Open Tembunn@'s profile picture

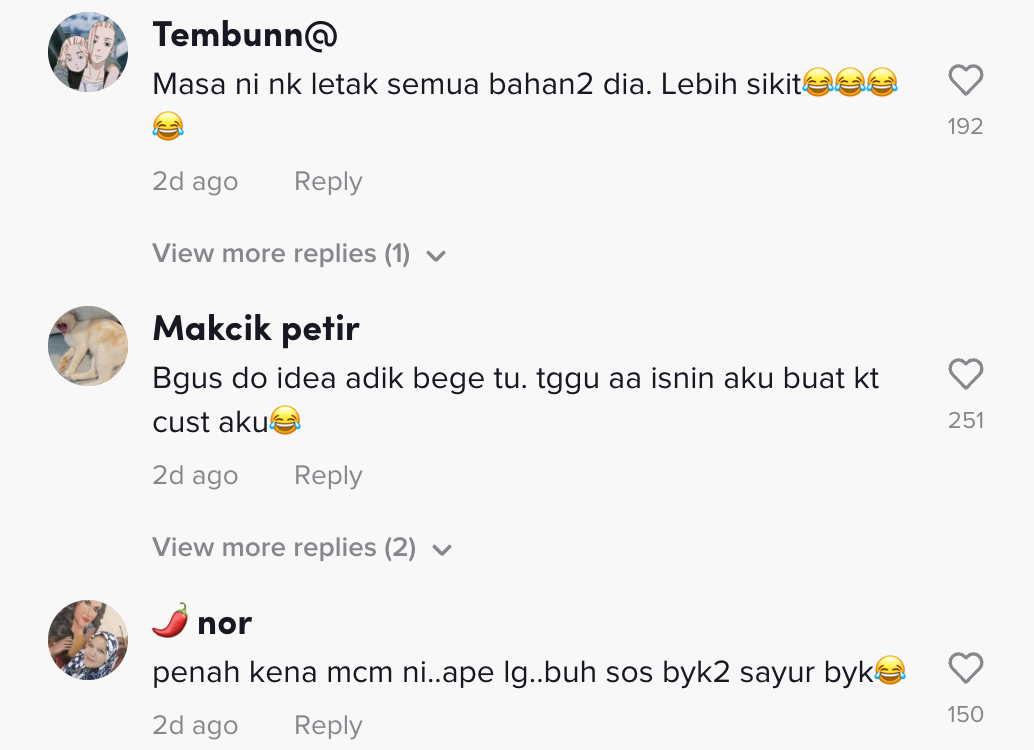click(x=88, y=53)
